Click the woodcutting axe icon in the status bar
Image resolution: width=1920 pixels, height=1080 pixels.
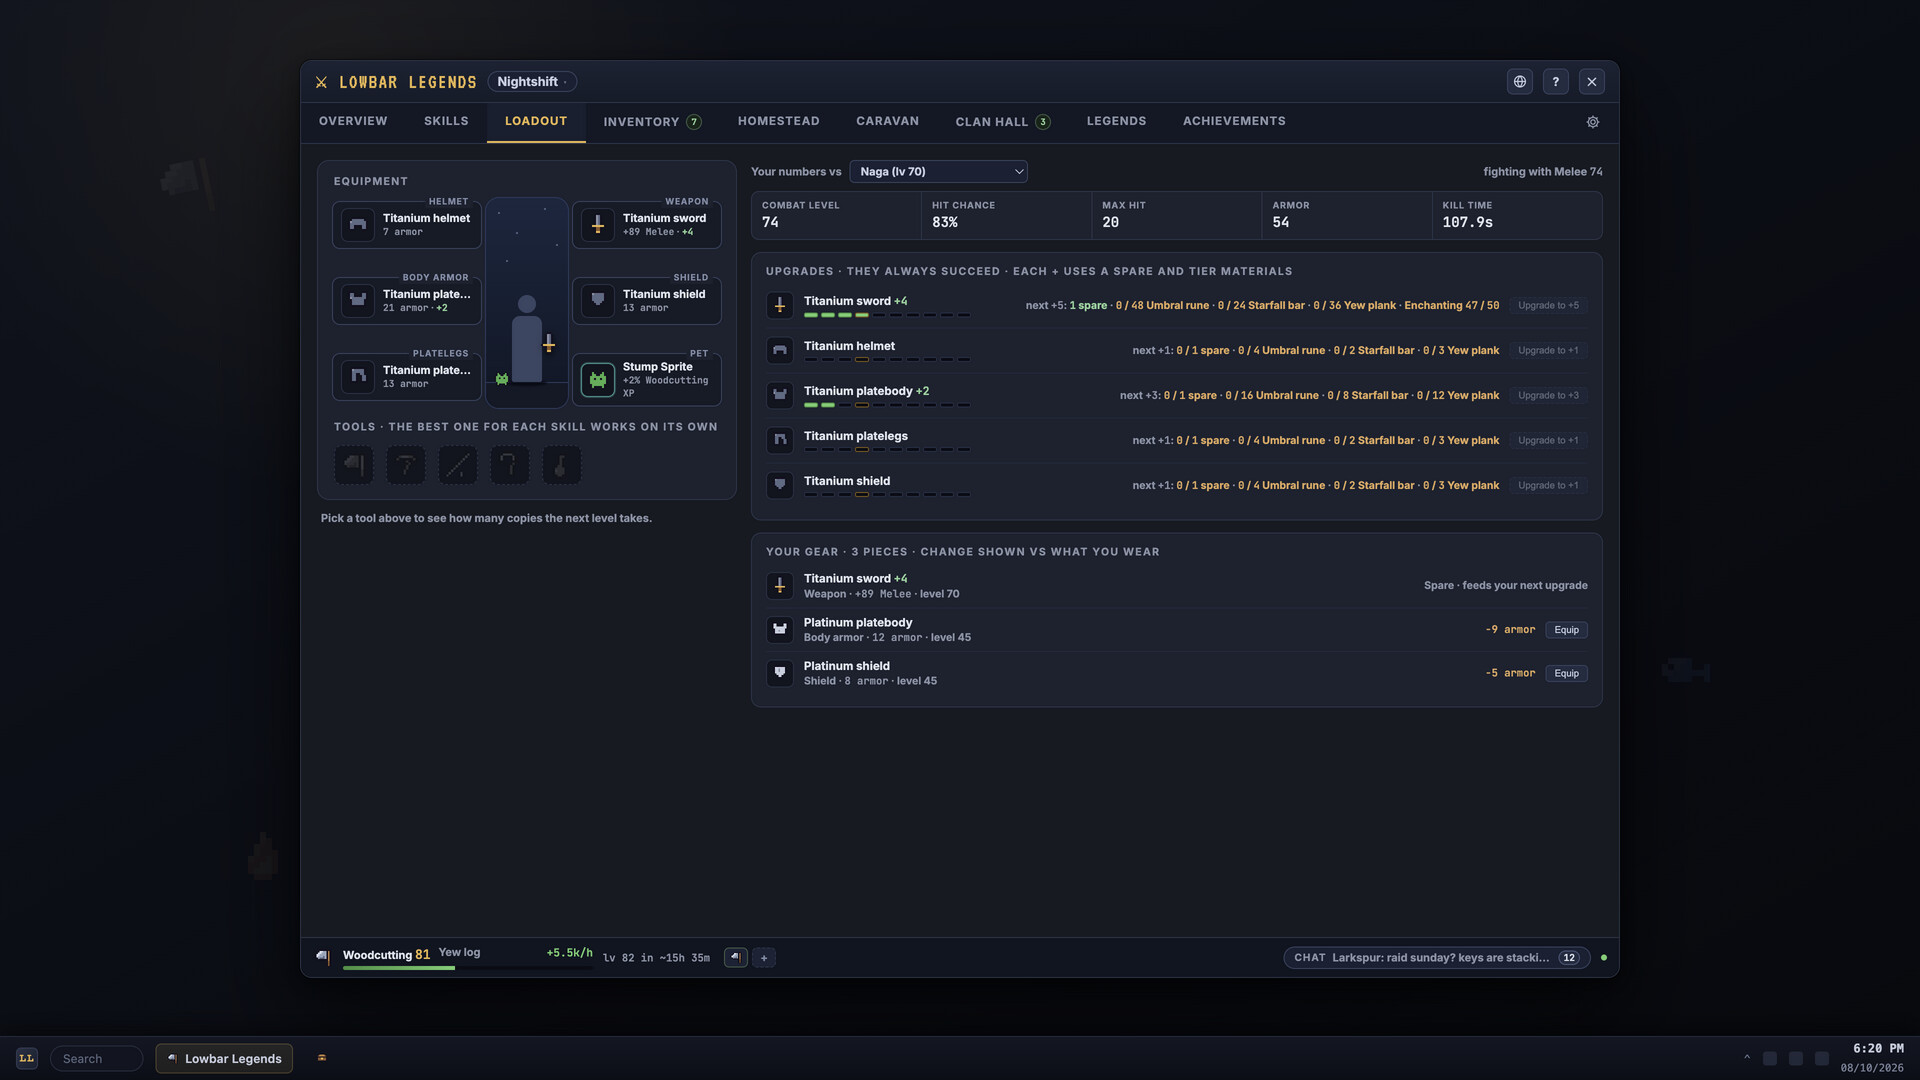[323, 957]
